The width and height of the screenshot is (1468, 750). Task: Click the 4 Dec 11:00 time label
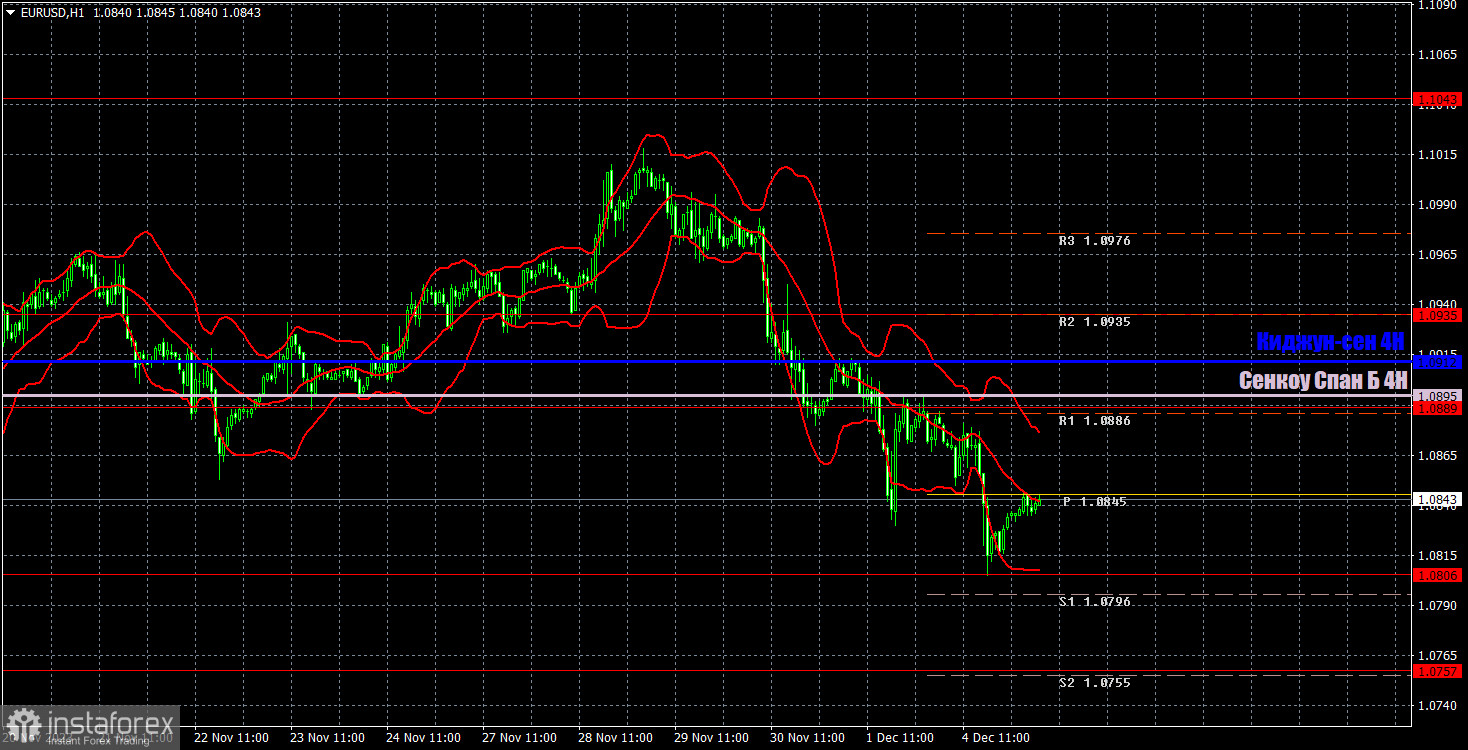tap(995, 737)
